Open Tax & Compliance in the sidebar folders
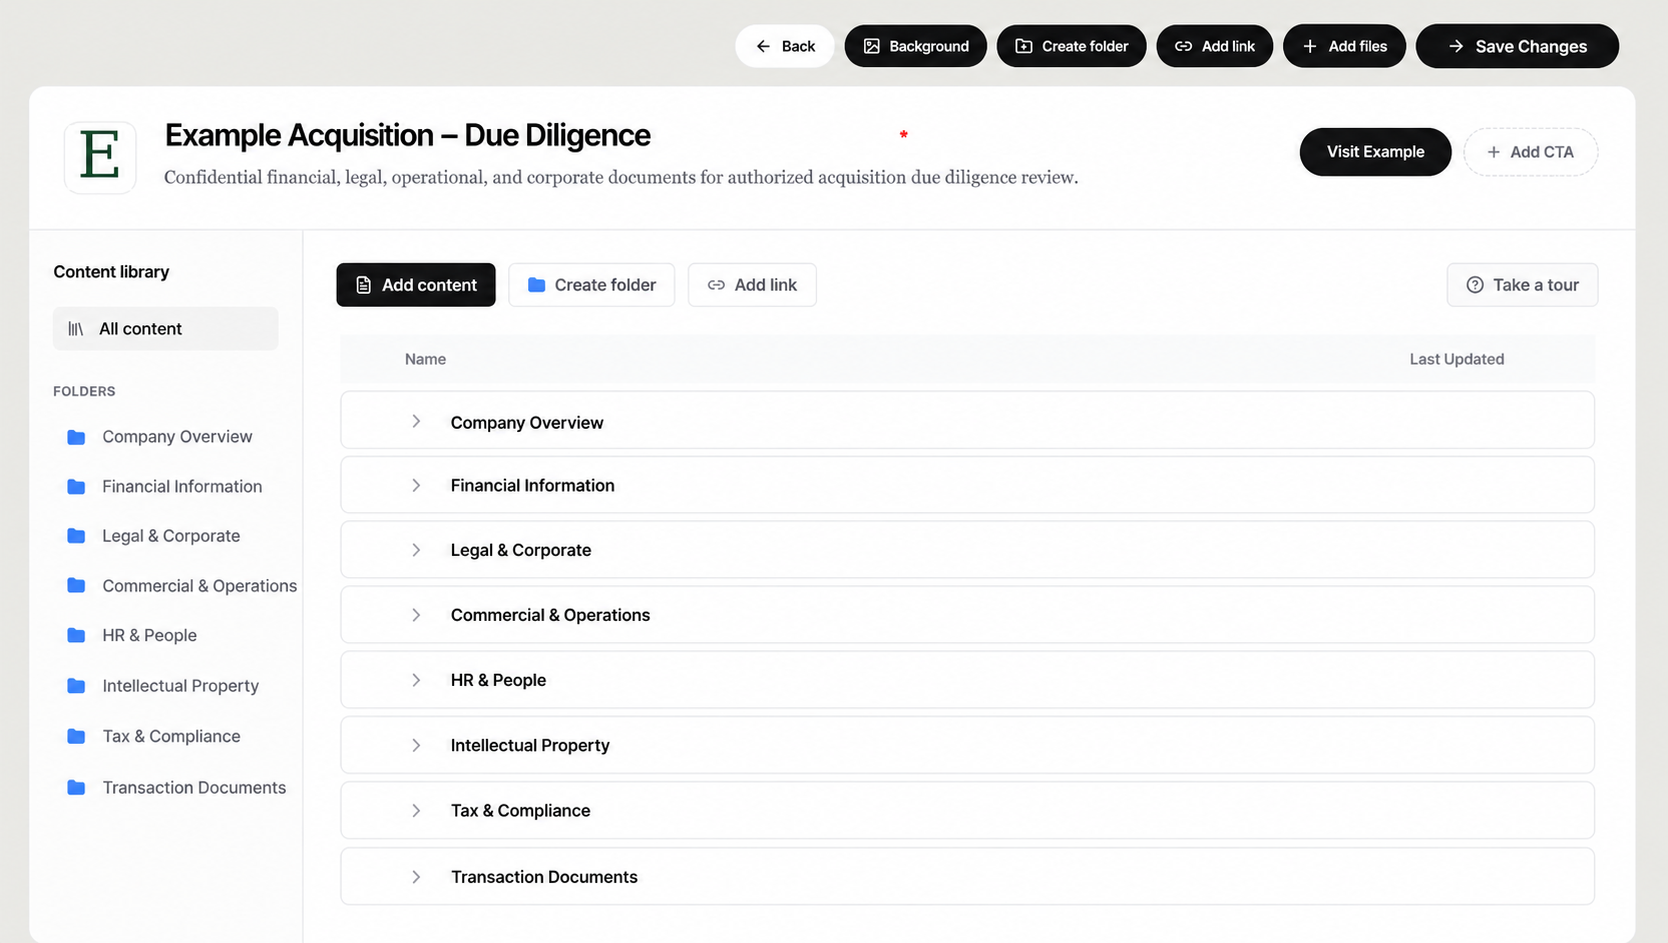1668x943 pixels. point(171,736)
